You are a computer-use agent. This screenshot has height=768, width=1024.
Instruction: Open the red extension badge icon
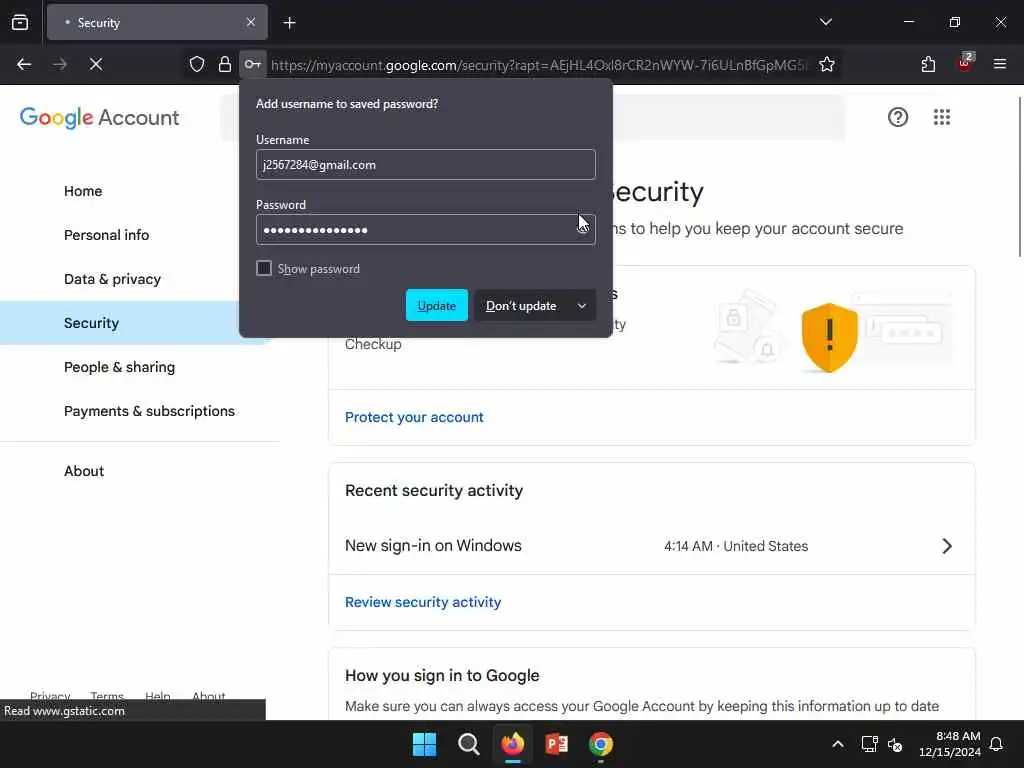point(965,63)
